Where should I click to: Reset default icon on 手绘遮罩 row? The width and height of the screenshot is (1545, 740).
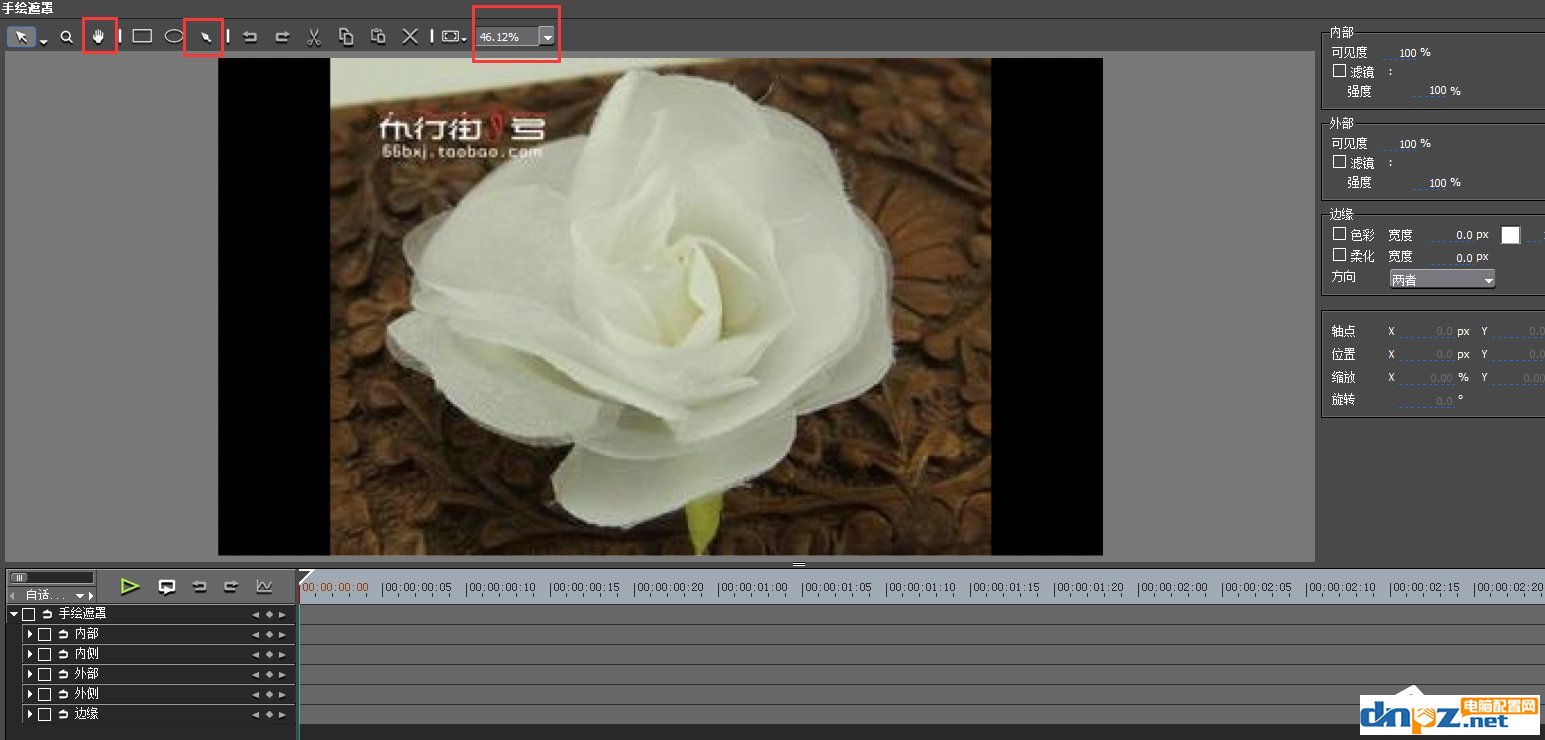[x=47, y=614]
